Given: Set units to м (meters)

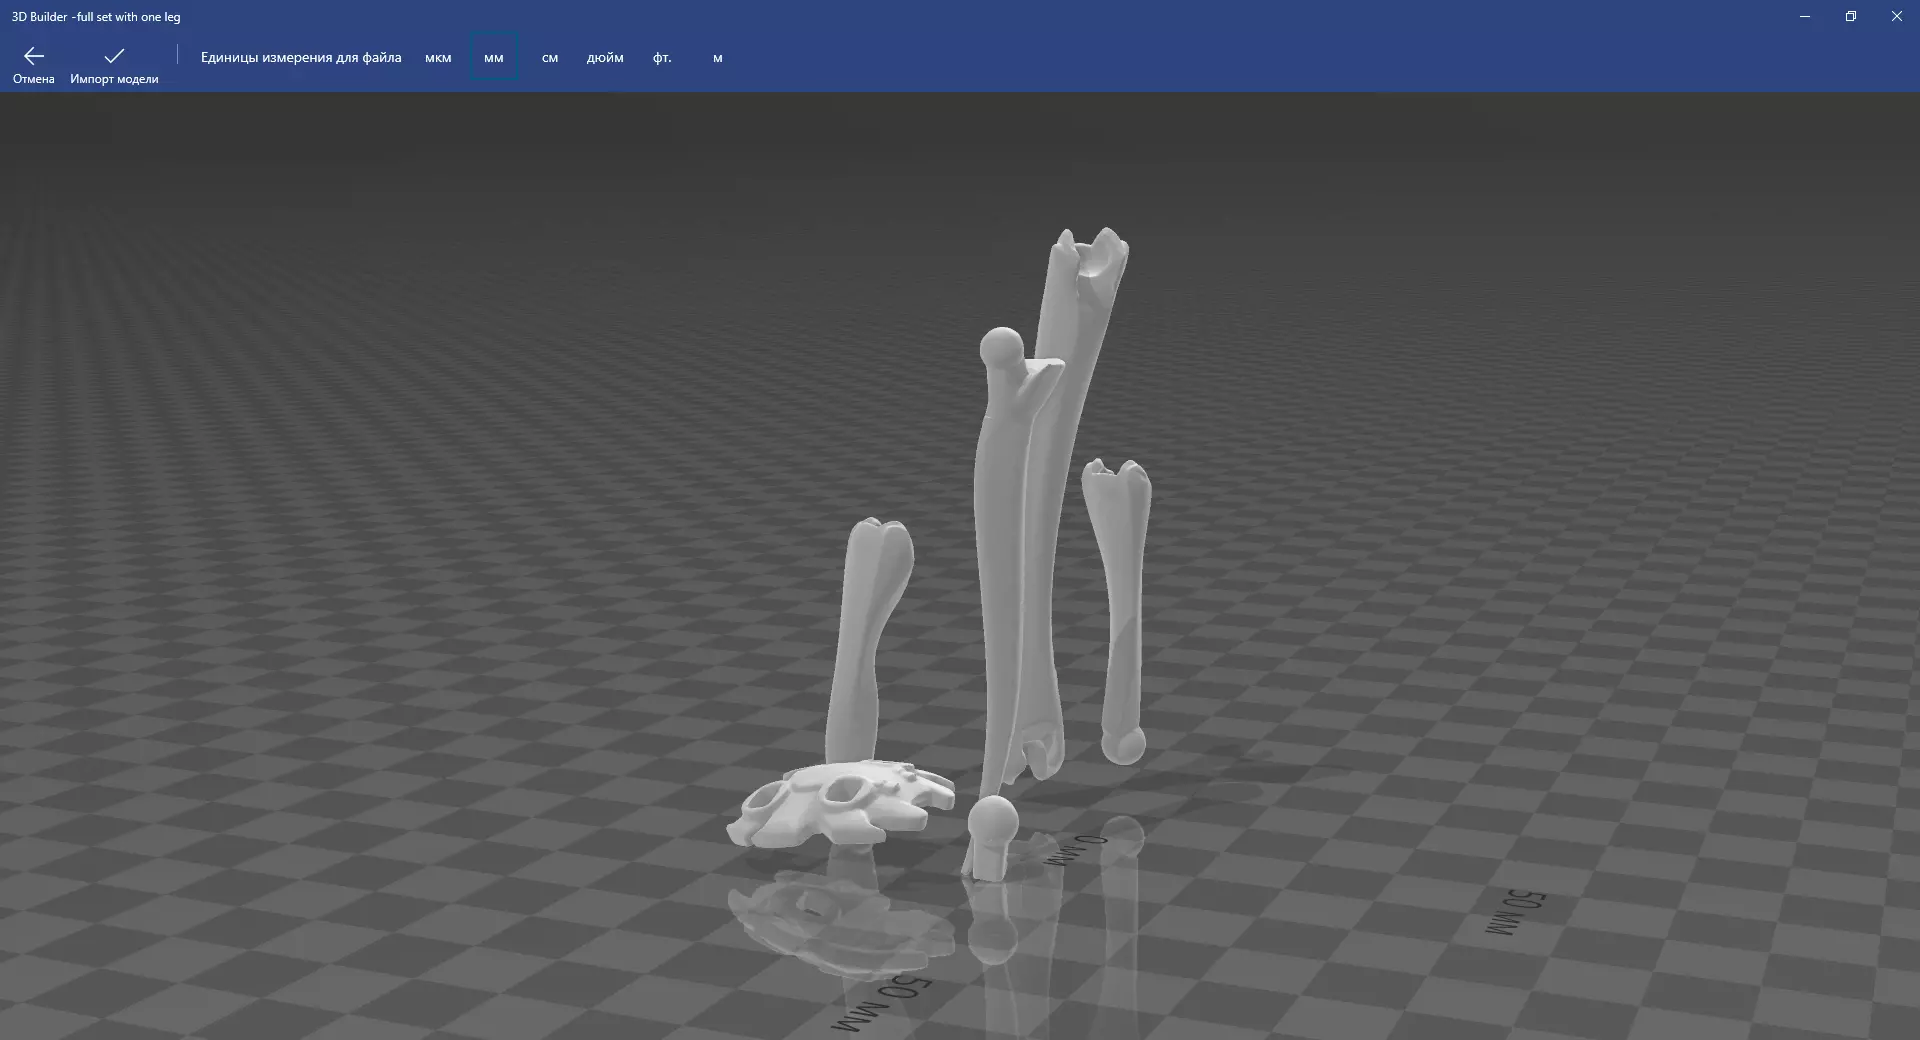Looking at the screenshot, I should 718,58.
